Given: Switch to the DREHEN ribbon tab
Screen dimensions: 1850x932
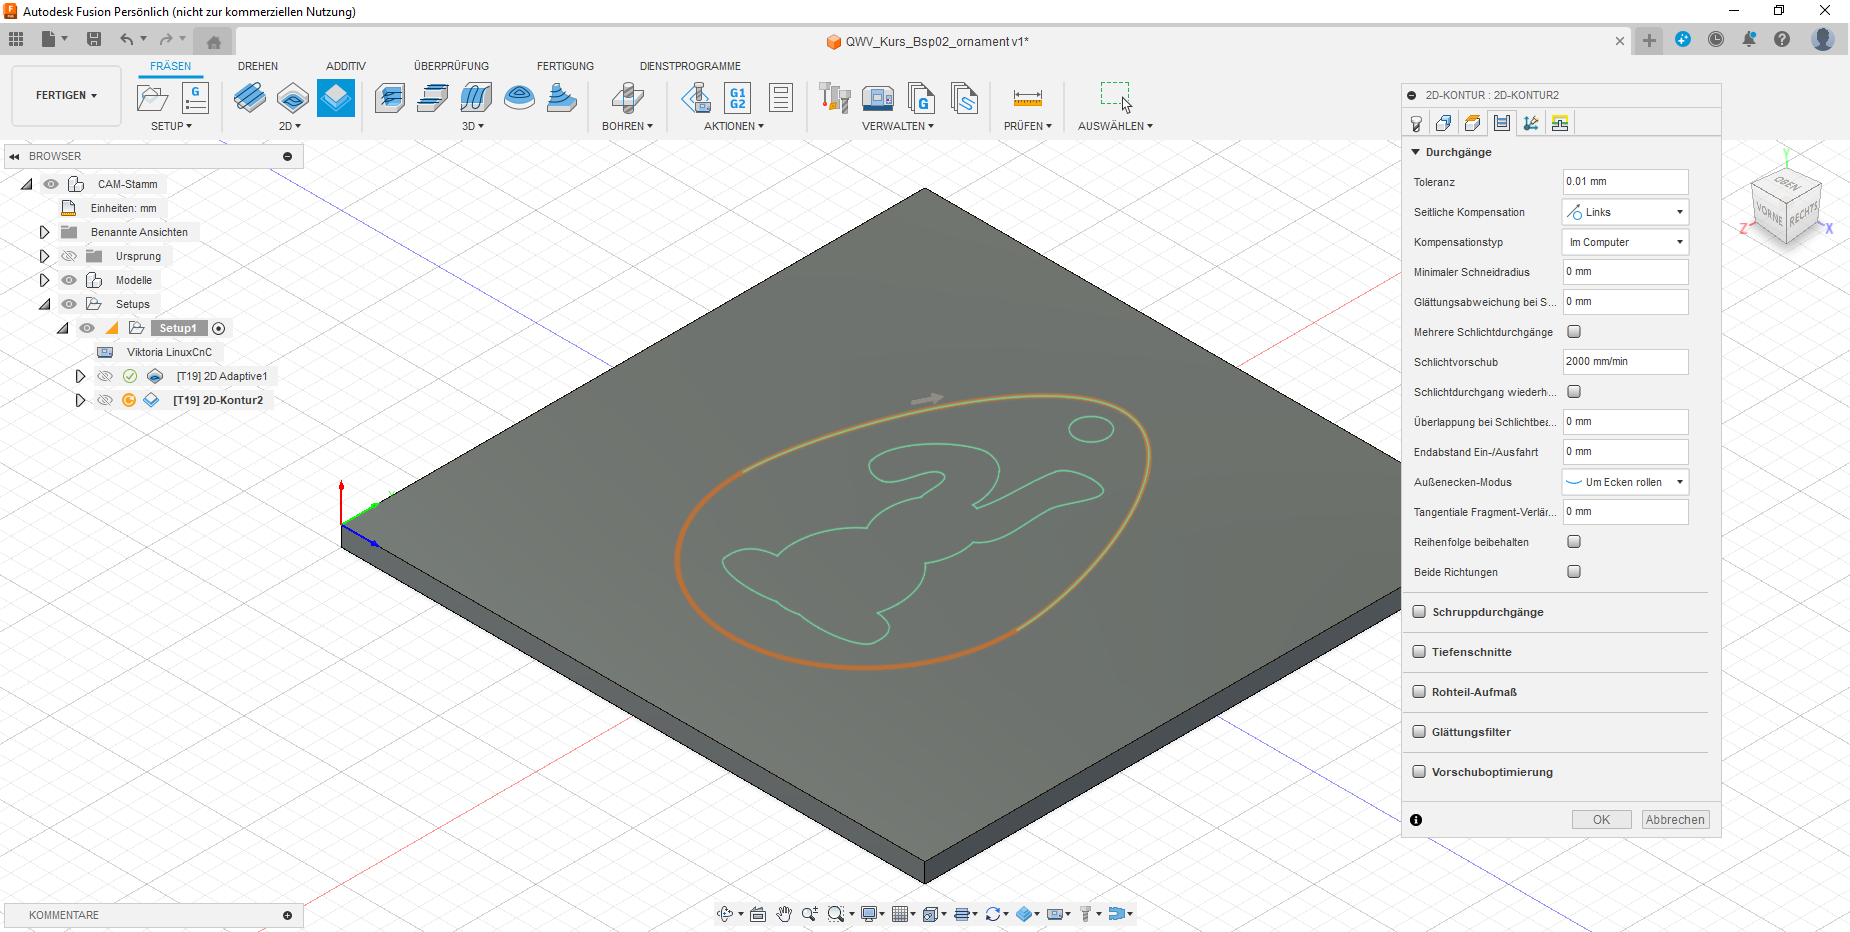Looking at the screenshot, I should pyautogui.click(x=258, y=66).
